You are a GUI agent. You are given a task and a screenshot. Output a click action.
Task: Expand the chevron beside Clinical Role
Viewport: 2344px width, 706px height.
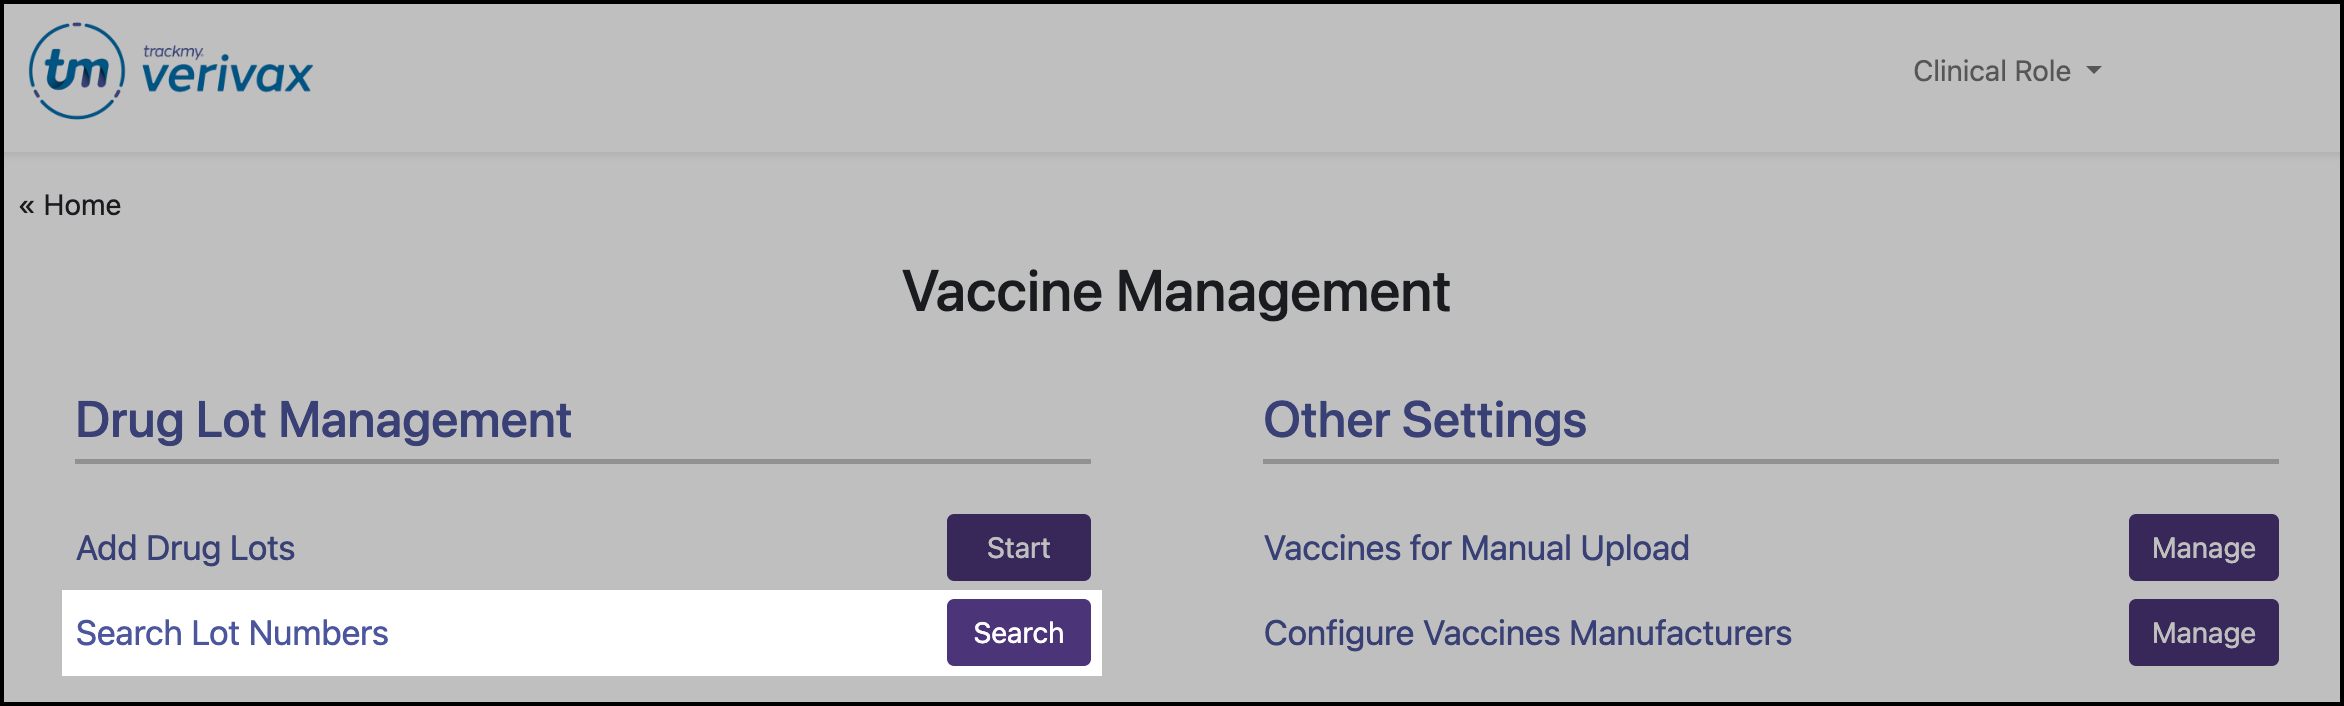(2095, 71)
